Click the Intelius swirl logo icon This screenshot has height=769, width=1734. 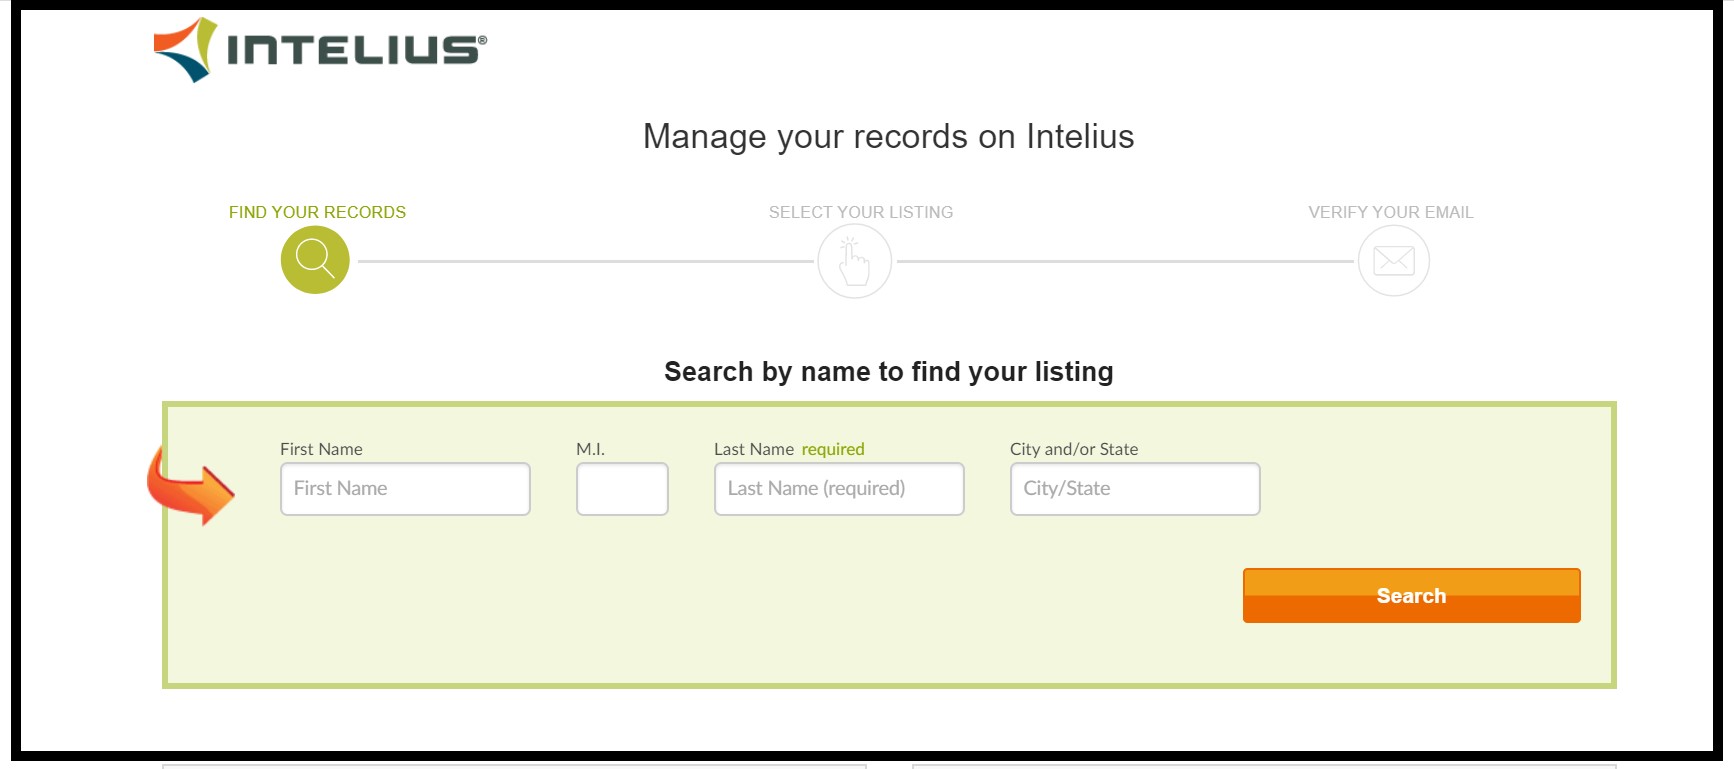point(185,49)
